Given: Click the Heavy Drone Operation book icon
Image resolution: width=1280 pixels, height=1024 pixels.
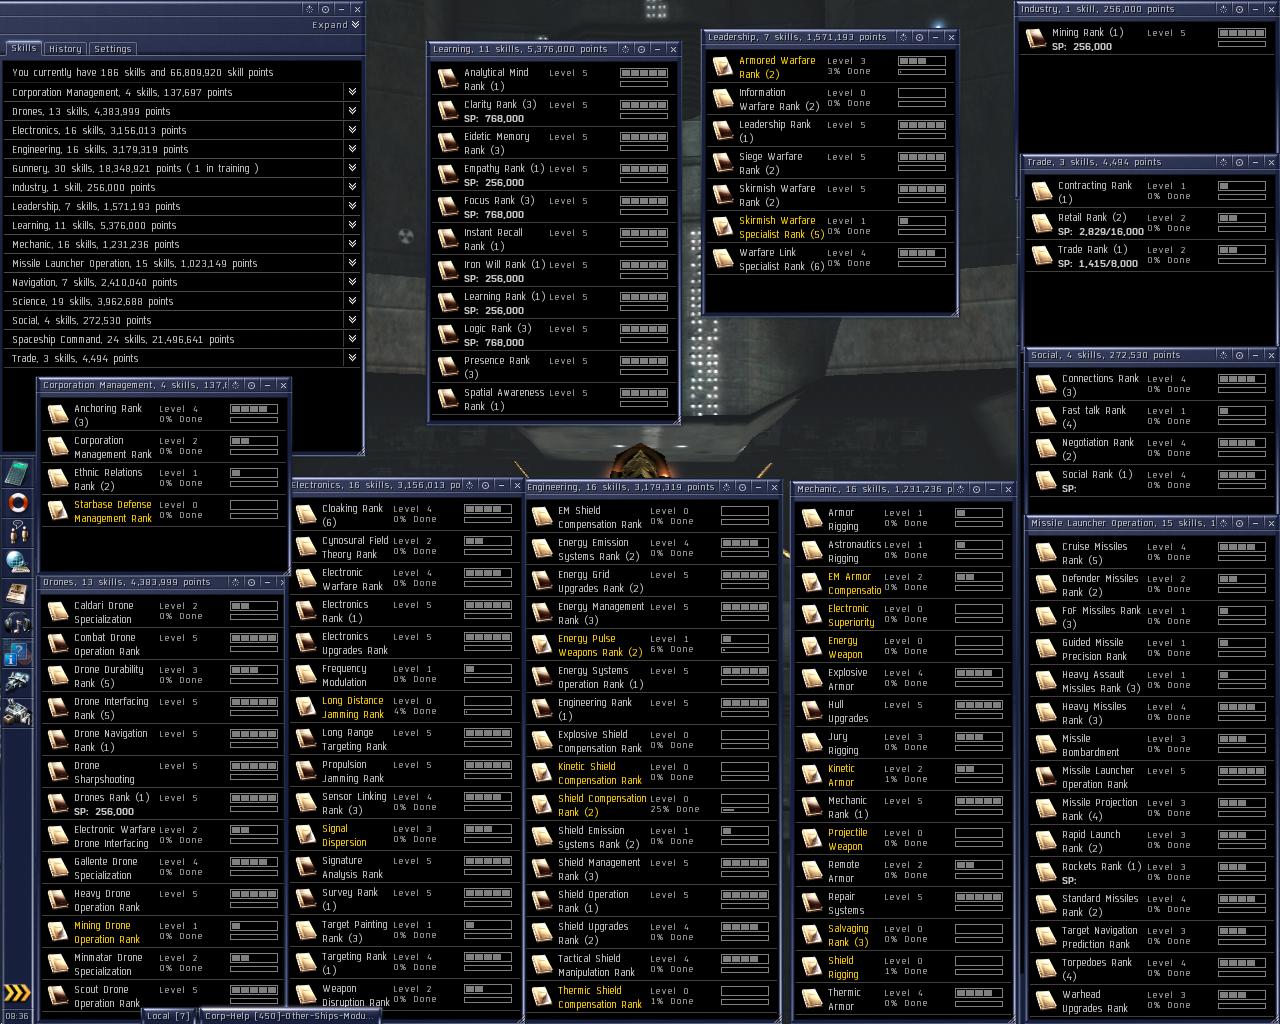Looking at the screenshot, I should [x=58, y=900].
